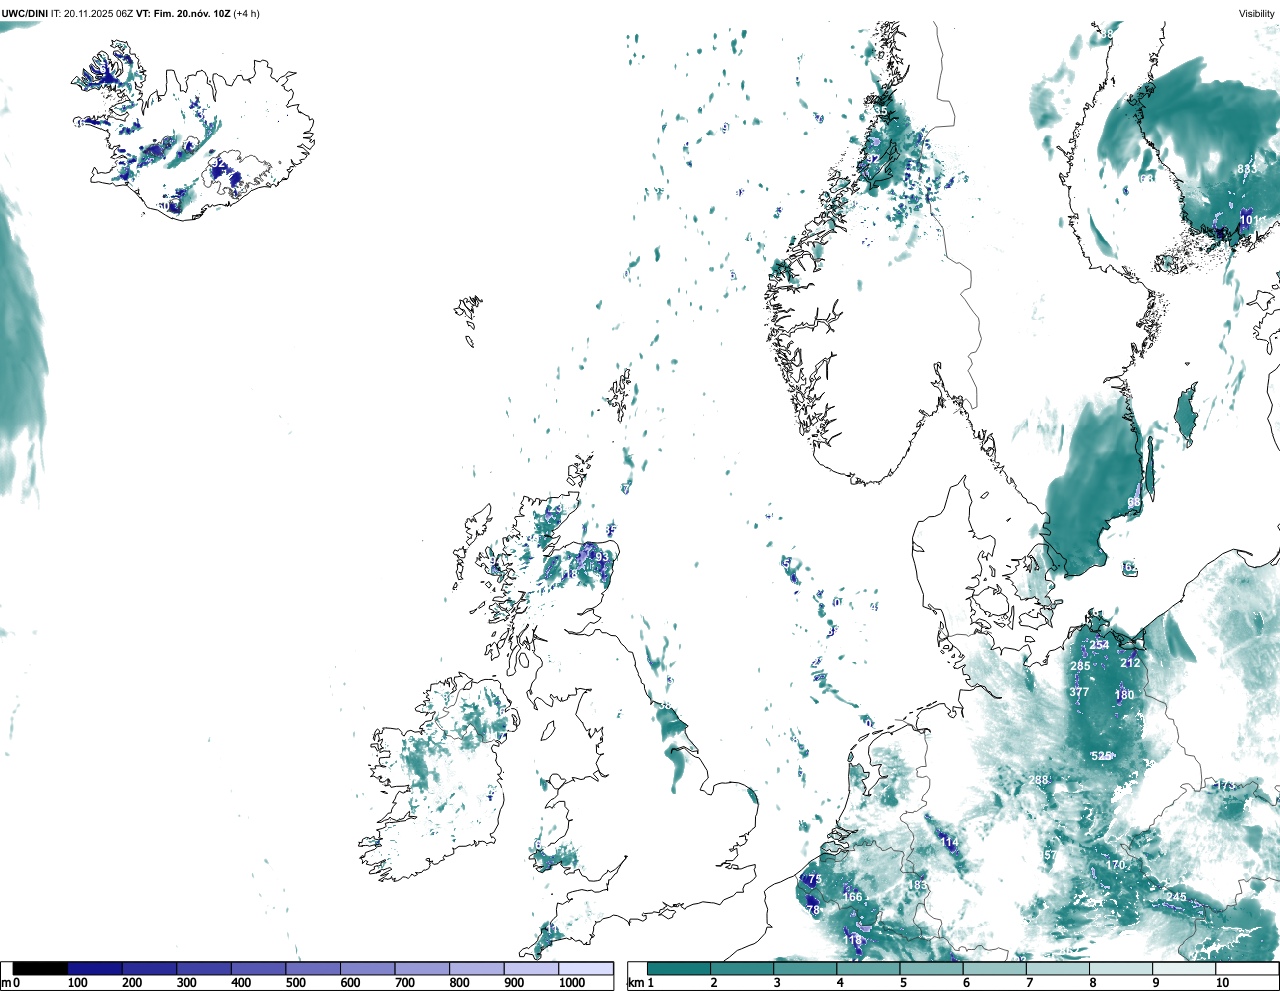Click the 183 visibility value on the map
Viewport: 1280px width, 991px height.
pyautogui.click(x=917, y=885)
